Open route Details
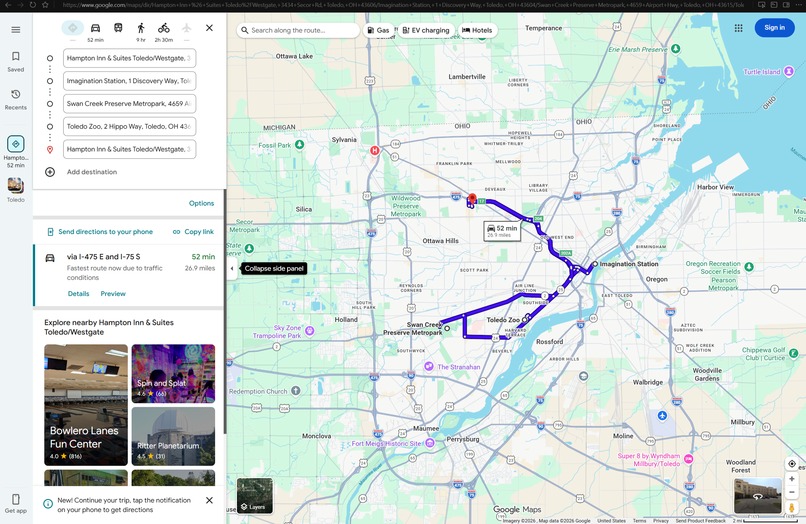Viewport: 806px width, 524px height. [78, 294]
